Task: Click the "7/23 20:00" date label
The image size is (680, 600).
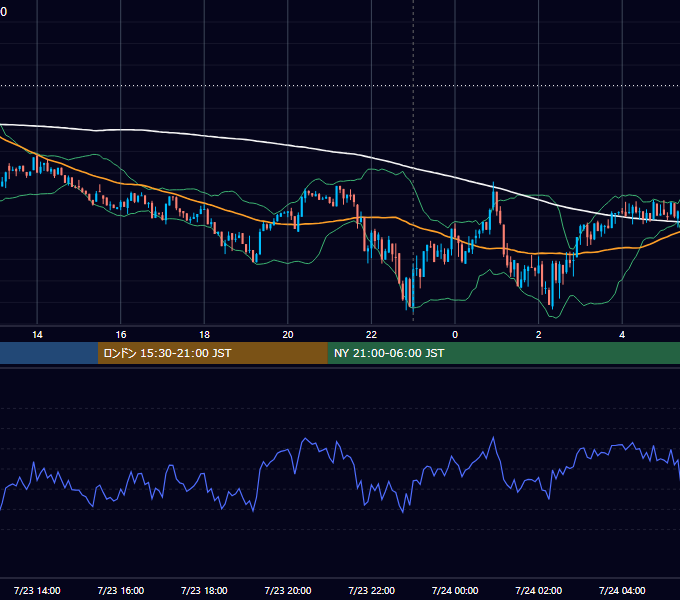Action: click(288, 590)
